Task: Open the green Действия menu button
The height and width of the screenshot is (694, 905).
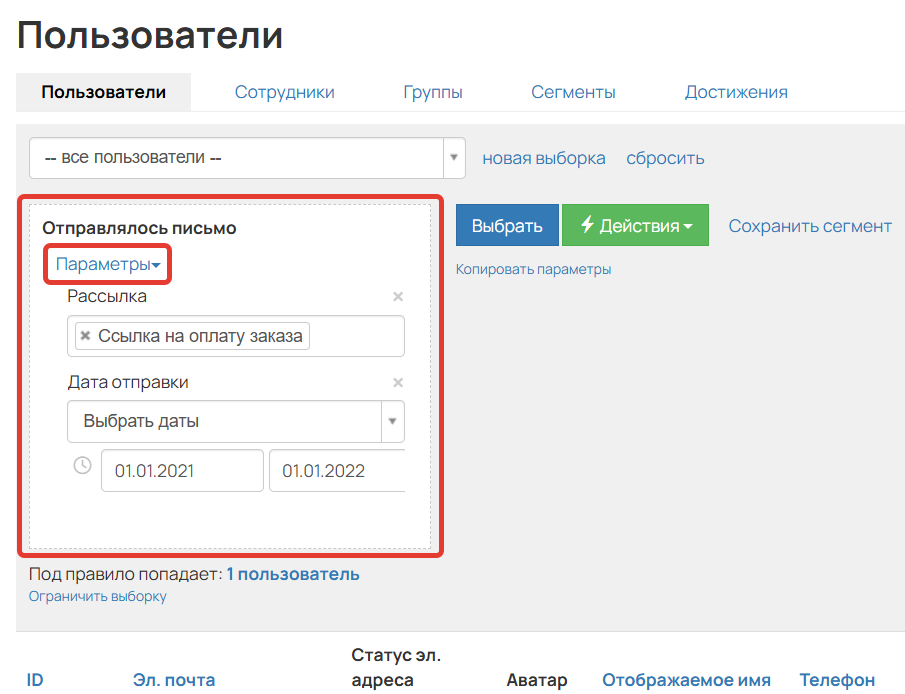Action: tap(635, 225)
